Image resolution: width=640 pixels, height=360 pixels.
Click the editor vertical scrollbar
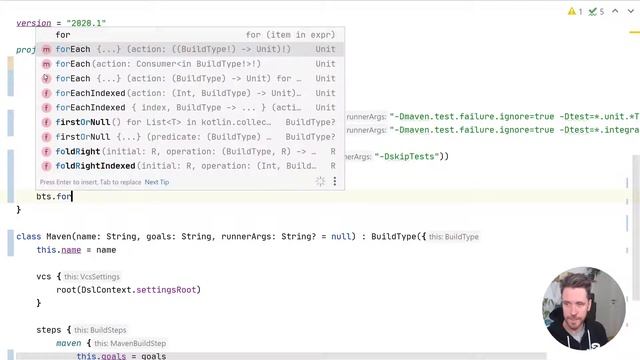pyautogui.click(x=636, y=227)
